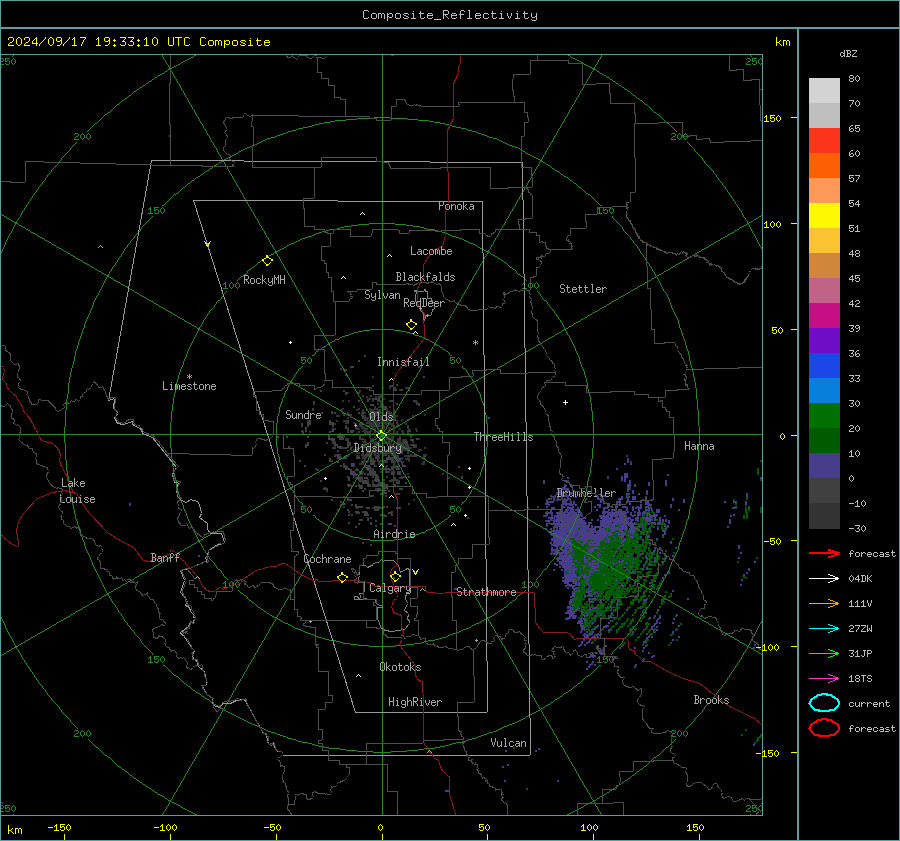This screenshot has height=841, width=900.
Task: Click the magenta 18TS arrow icon
Action: [824, 679]
